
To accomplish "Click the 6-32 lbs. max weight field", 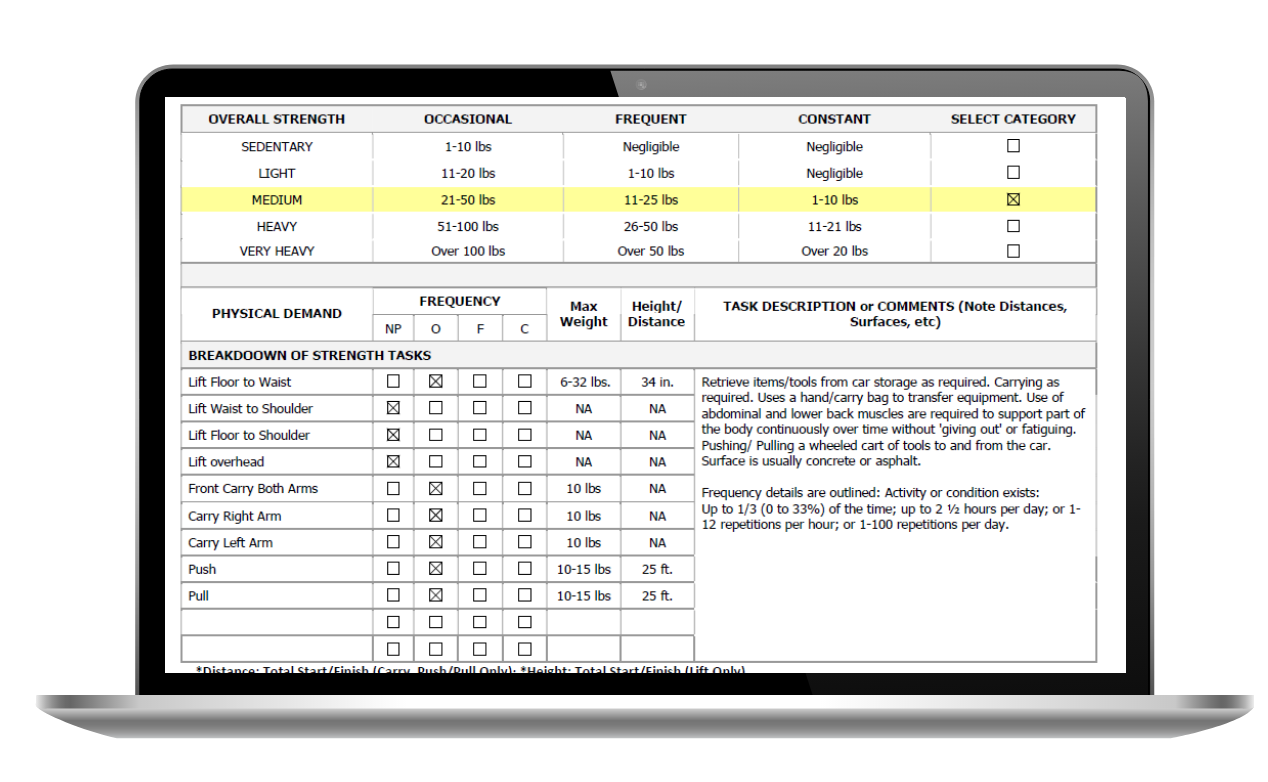I will (583, 382).
